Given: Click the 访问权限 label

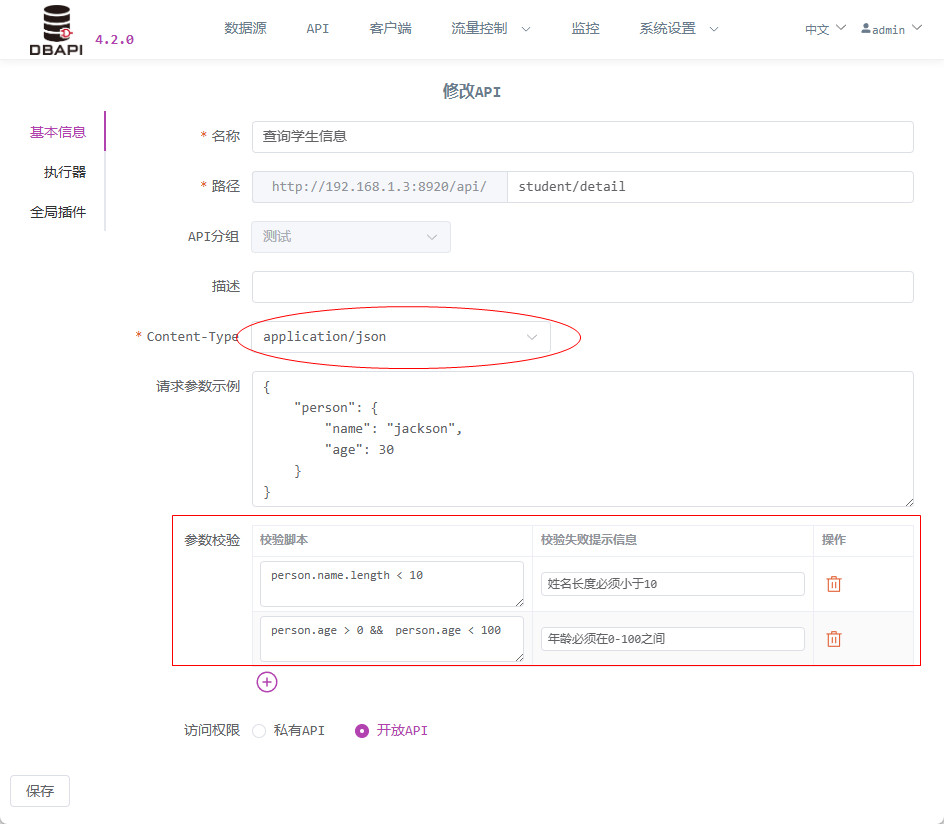Looking at the screenshot, I should coord(212,730).
